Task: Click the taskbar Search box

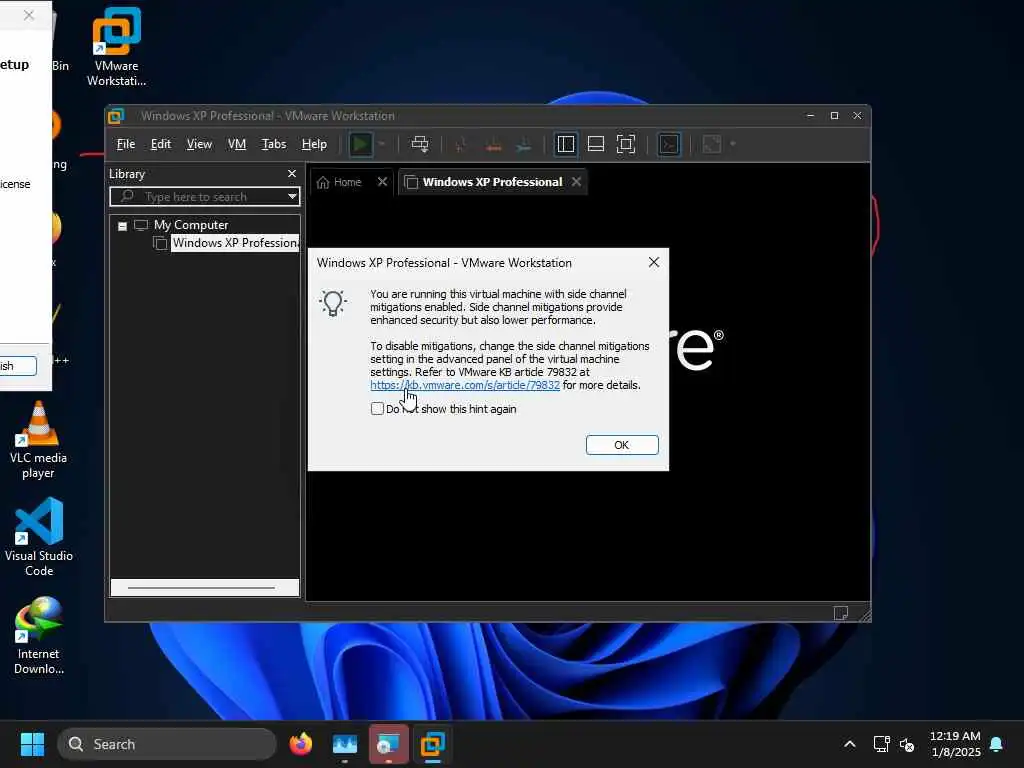Action: click(x=167, y=744)
